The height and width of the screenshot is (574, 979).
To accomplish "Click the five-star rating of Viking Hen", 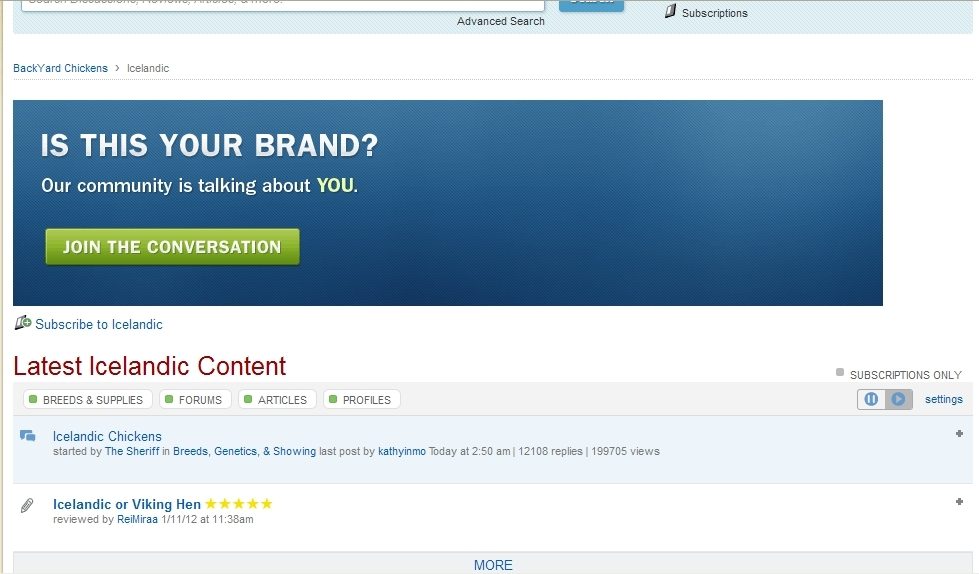I will pos(238,504).
